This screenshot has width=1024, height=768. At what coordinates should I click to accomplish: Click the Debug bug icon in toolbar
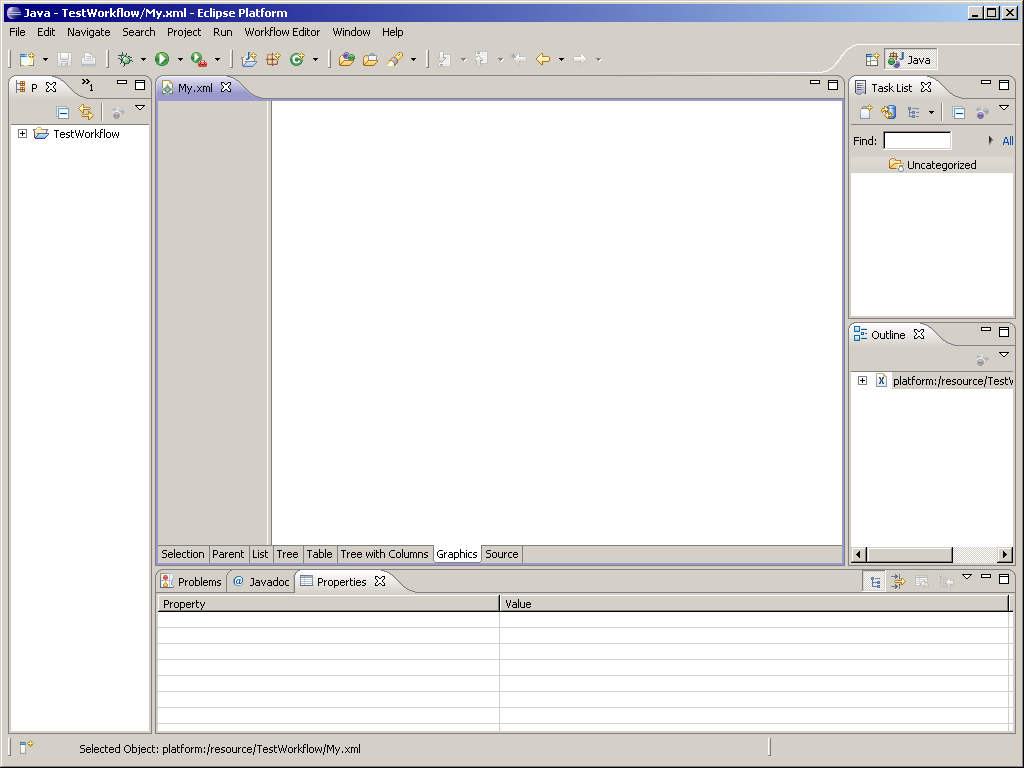pyautogui.click(x=125, y=60)
